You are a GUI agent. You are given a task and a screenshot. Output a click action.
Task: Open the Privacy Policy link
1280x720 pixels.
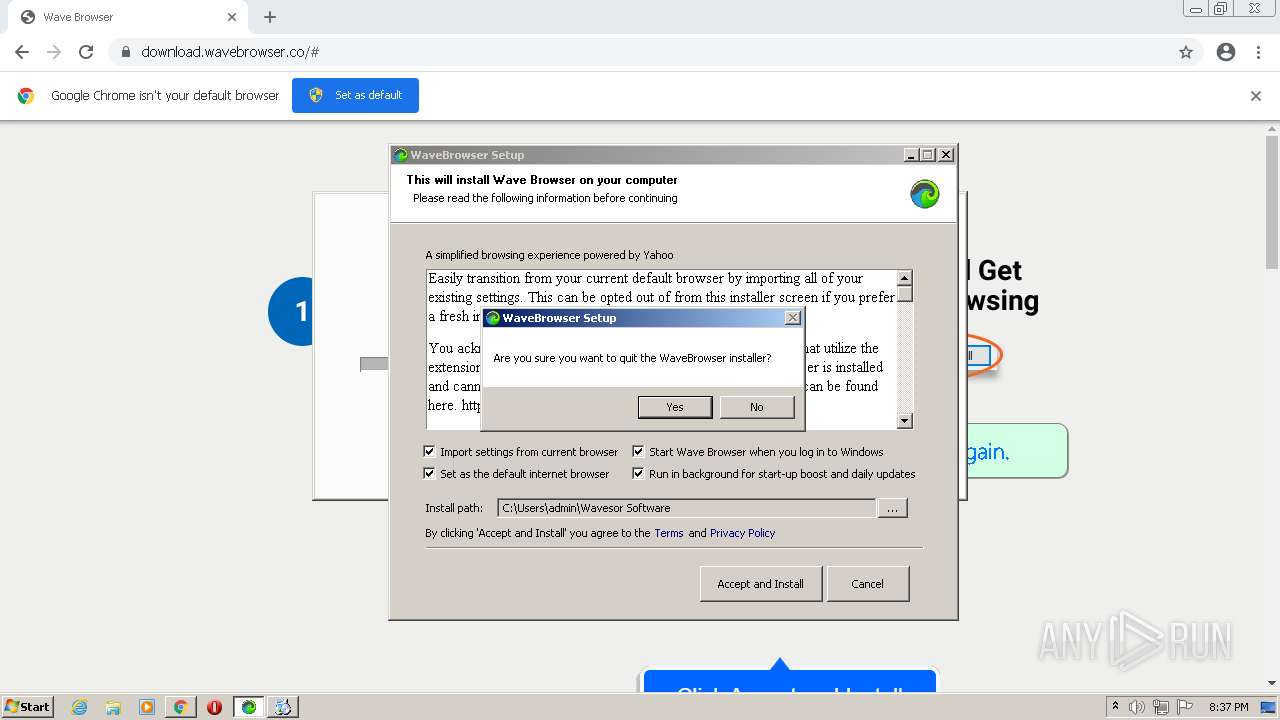[742, 533]
